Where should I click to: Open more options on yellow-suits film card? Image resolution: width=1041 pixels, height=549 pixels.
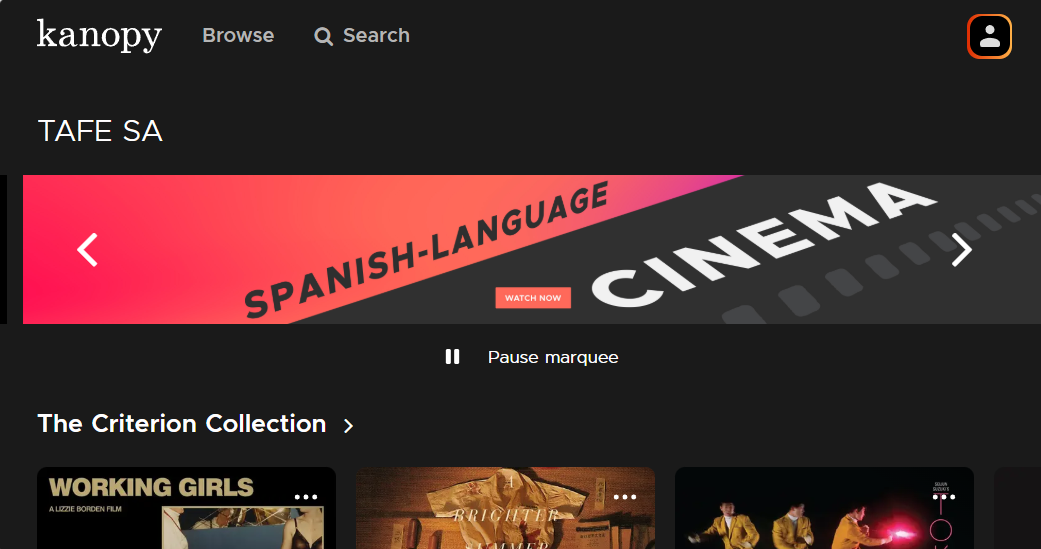(943, 497)
